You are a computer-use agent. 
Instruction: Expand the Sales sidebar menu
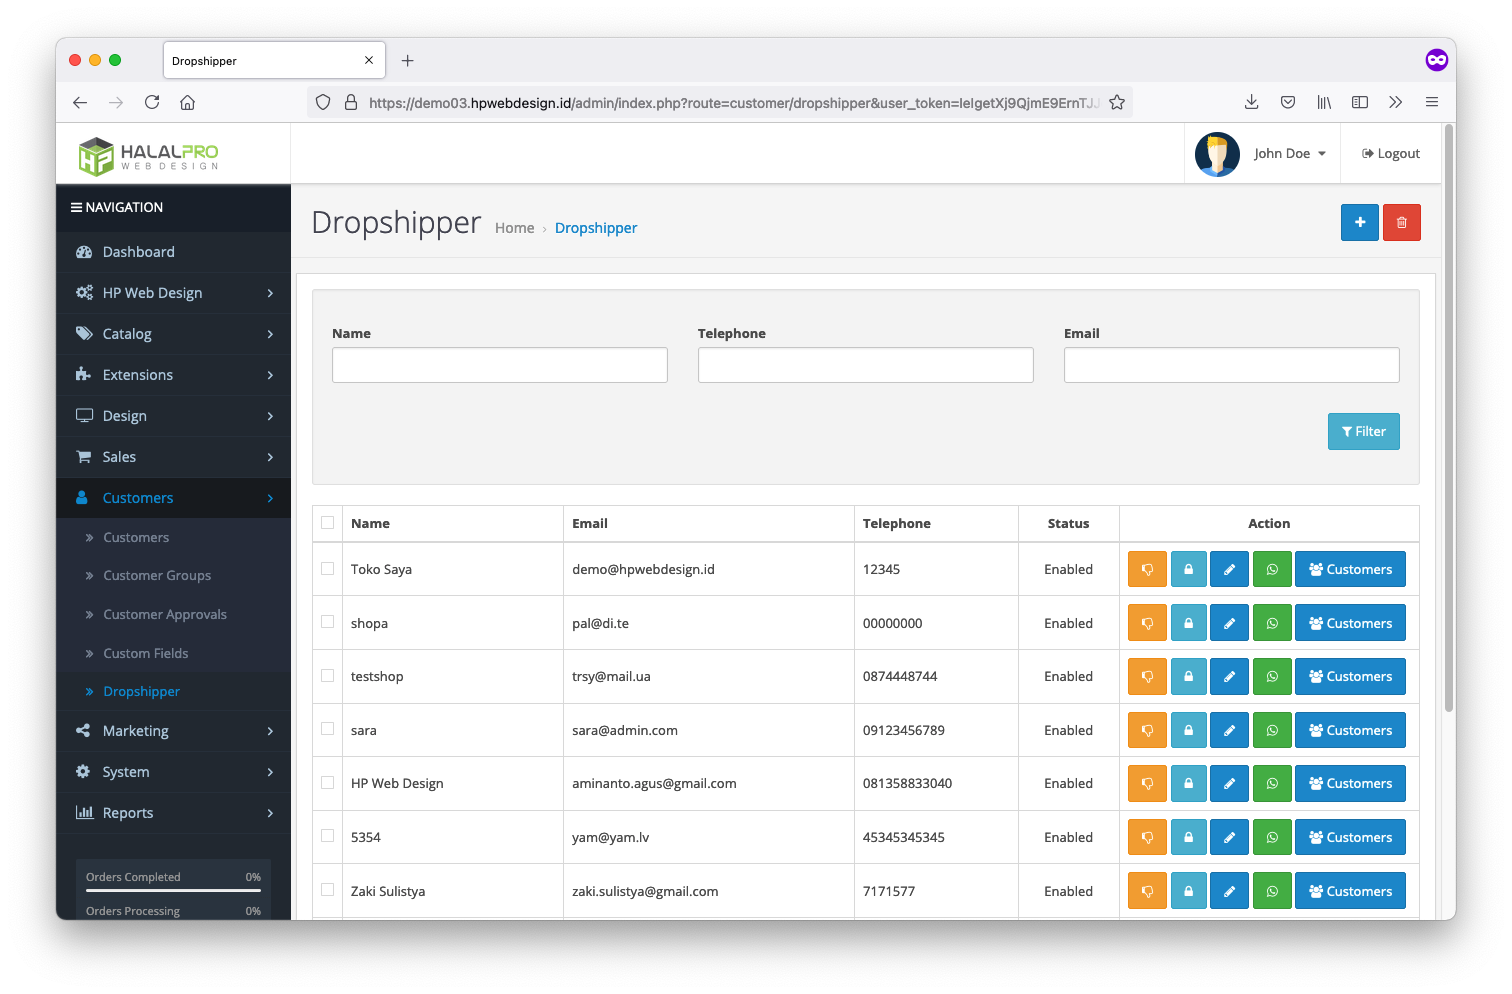click(174, 457)
